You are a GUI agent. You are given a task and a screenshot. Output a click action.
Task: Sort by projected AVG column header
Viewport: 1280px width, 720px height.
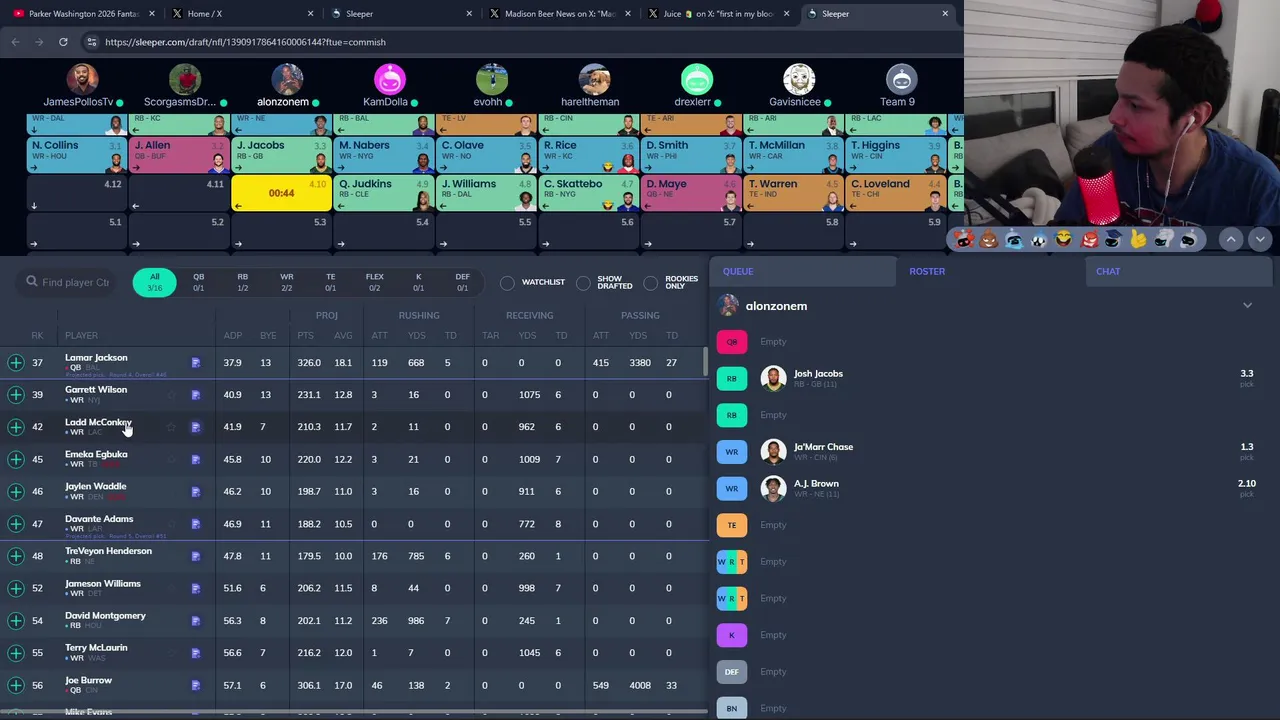pyautogui.click(x=343, y=335)
